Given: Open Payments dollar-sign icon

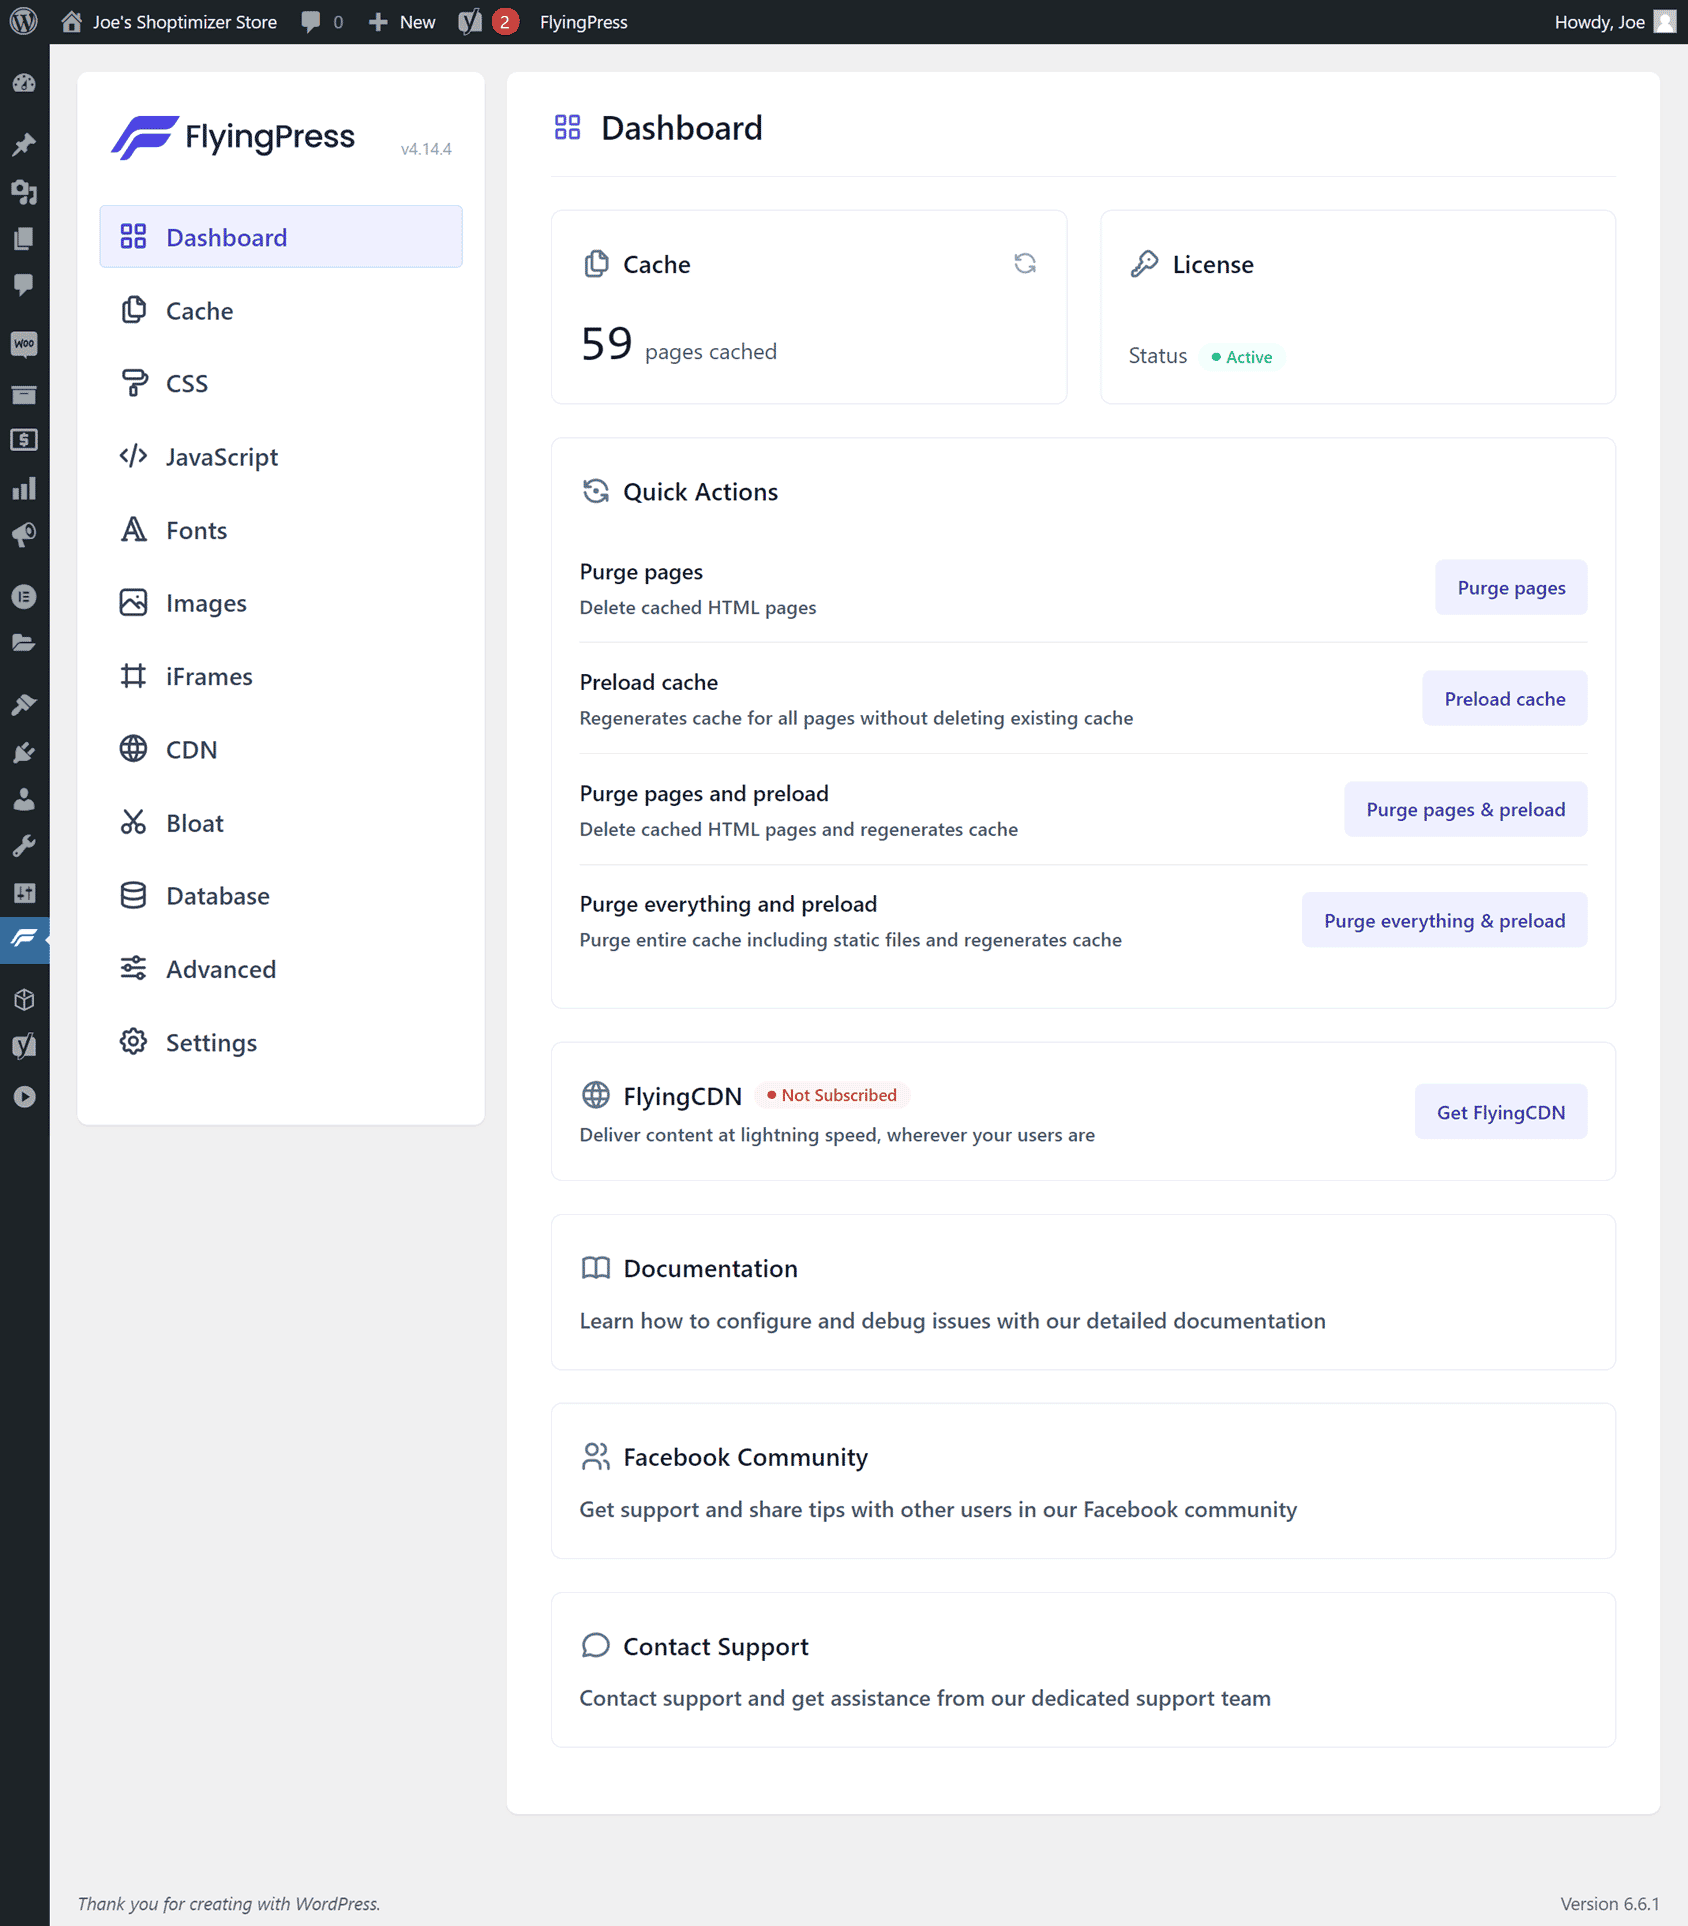Looking at the screenshot, I should [x=24, y=440].
